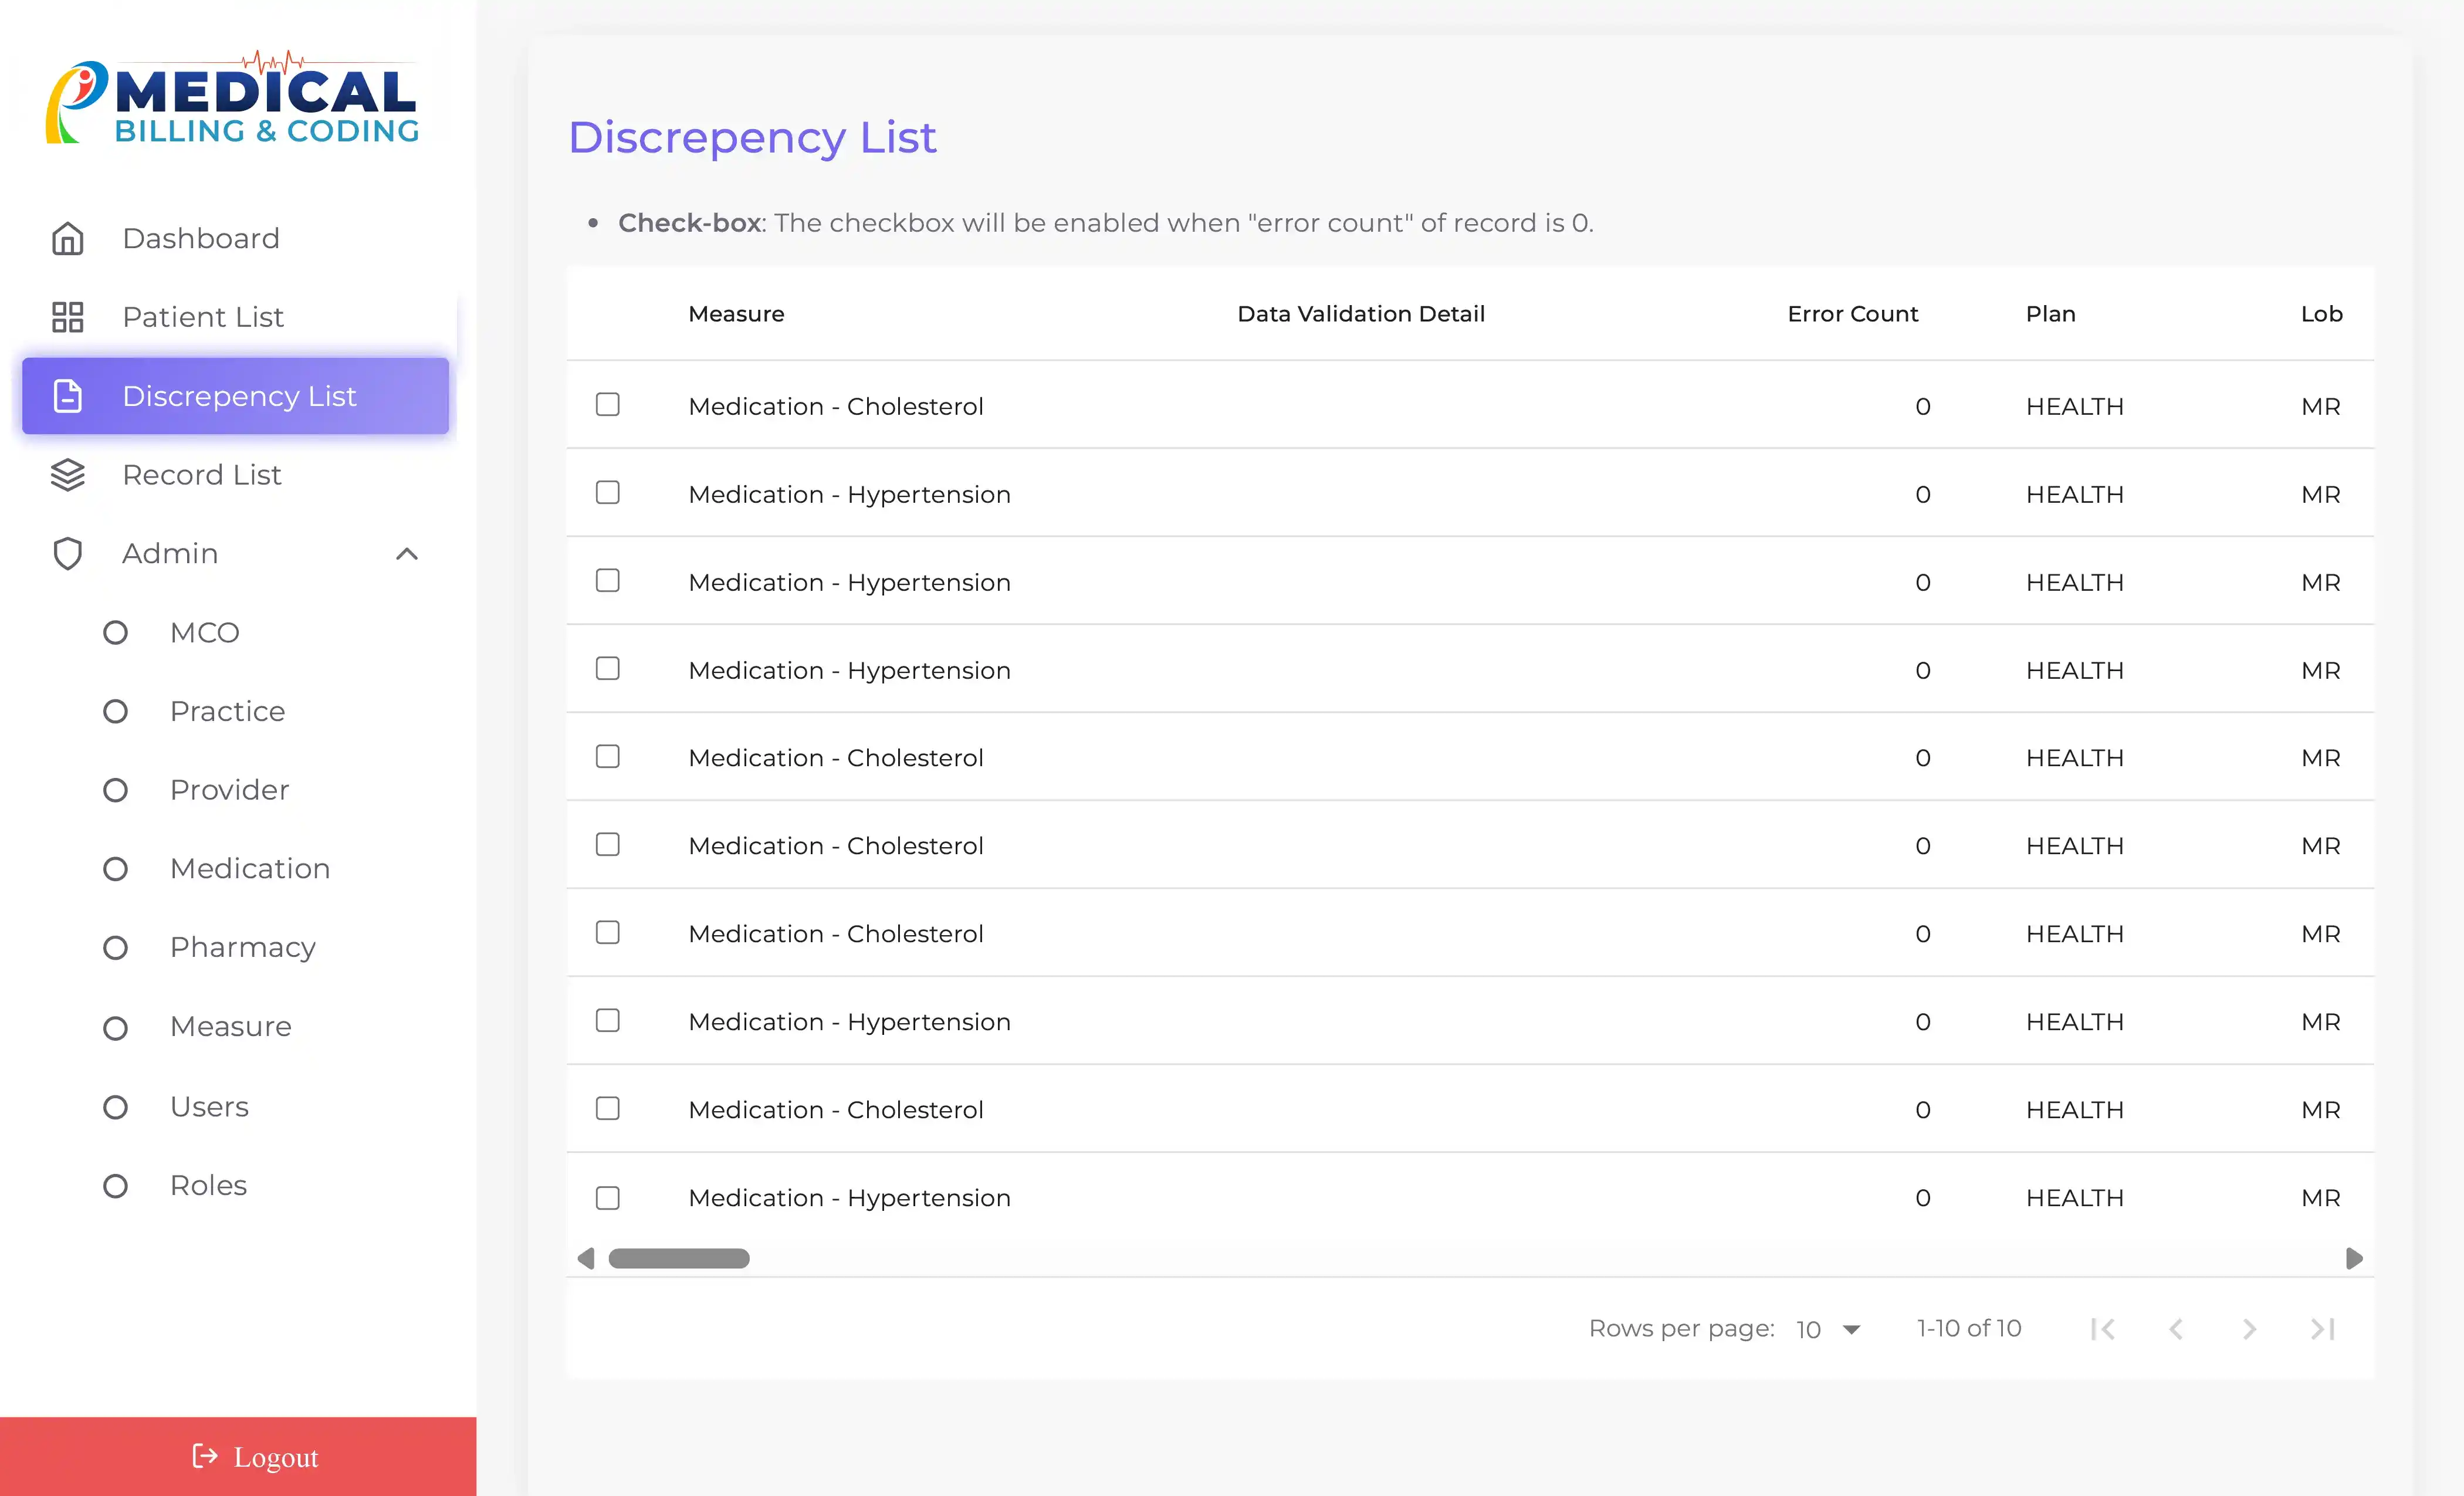Open the Rows per page dropdown
The width and height of the screenshot is (2464, 1496).
[1828, 1329]
